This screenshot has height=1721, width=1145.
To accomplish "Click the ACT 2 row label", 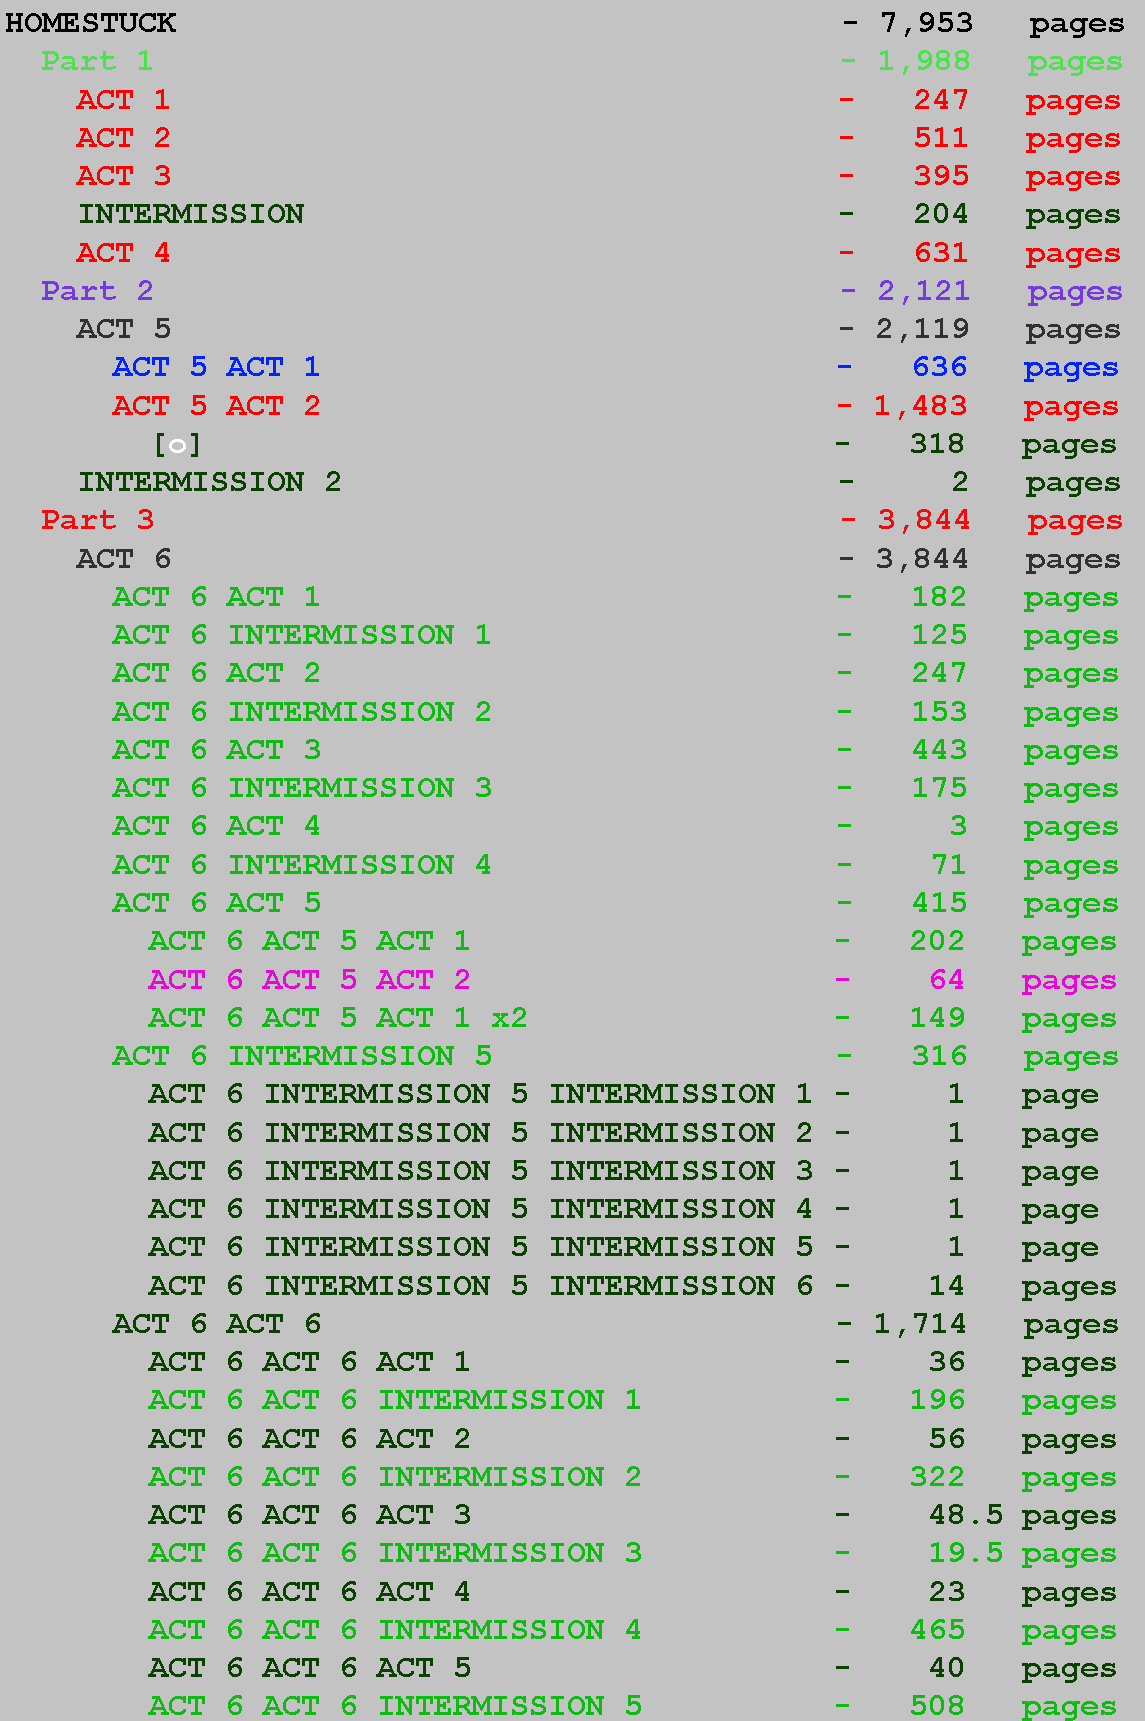I will pos(123,138).
